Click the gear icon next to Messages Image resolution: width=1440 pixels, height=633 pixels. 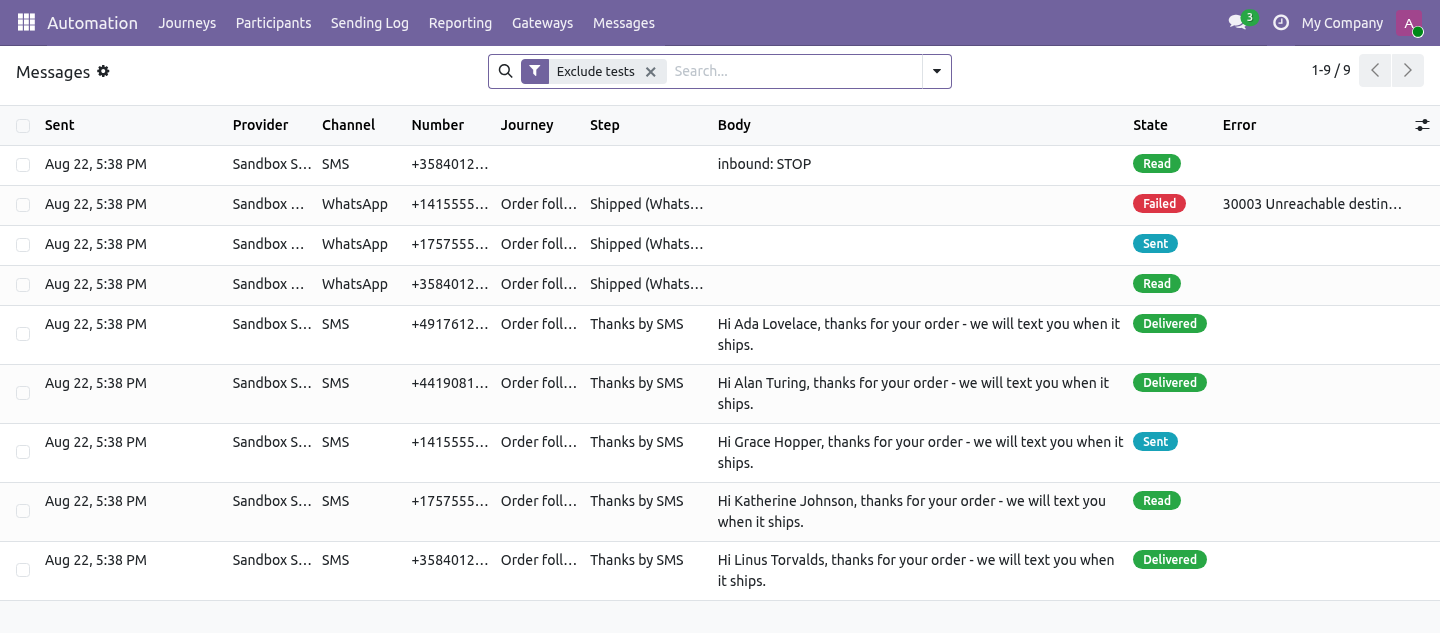pyautogui.click(x=103, y=71)
